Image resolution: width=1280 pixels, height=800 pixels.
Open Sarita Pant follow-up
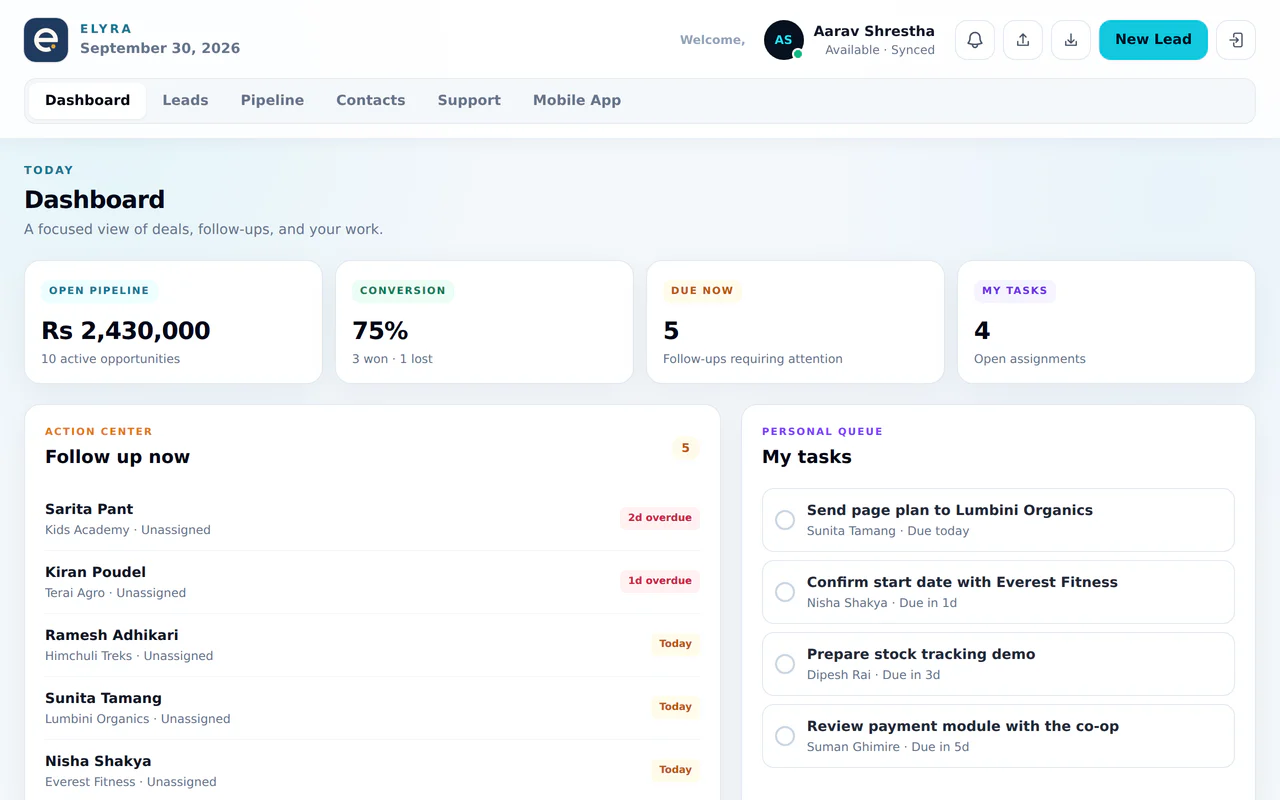pyautogui.click(x=372, y=519)
